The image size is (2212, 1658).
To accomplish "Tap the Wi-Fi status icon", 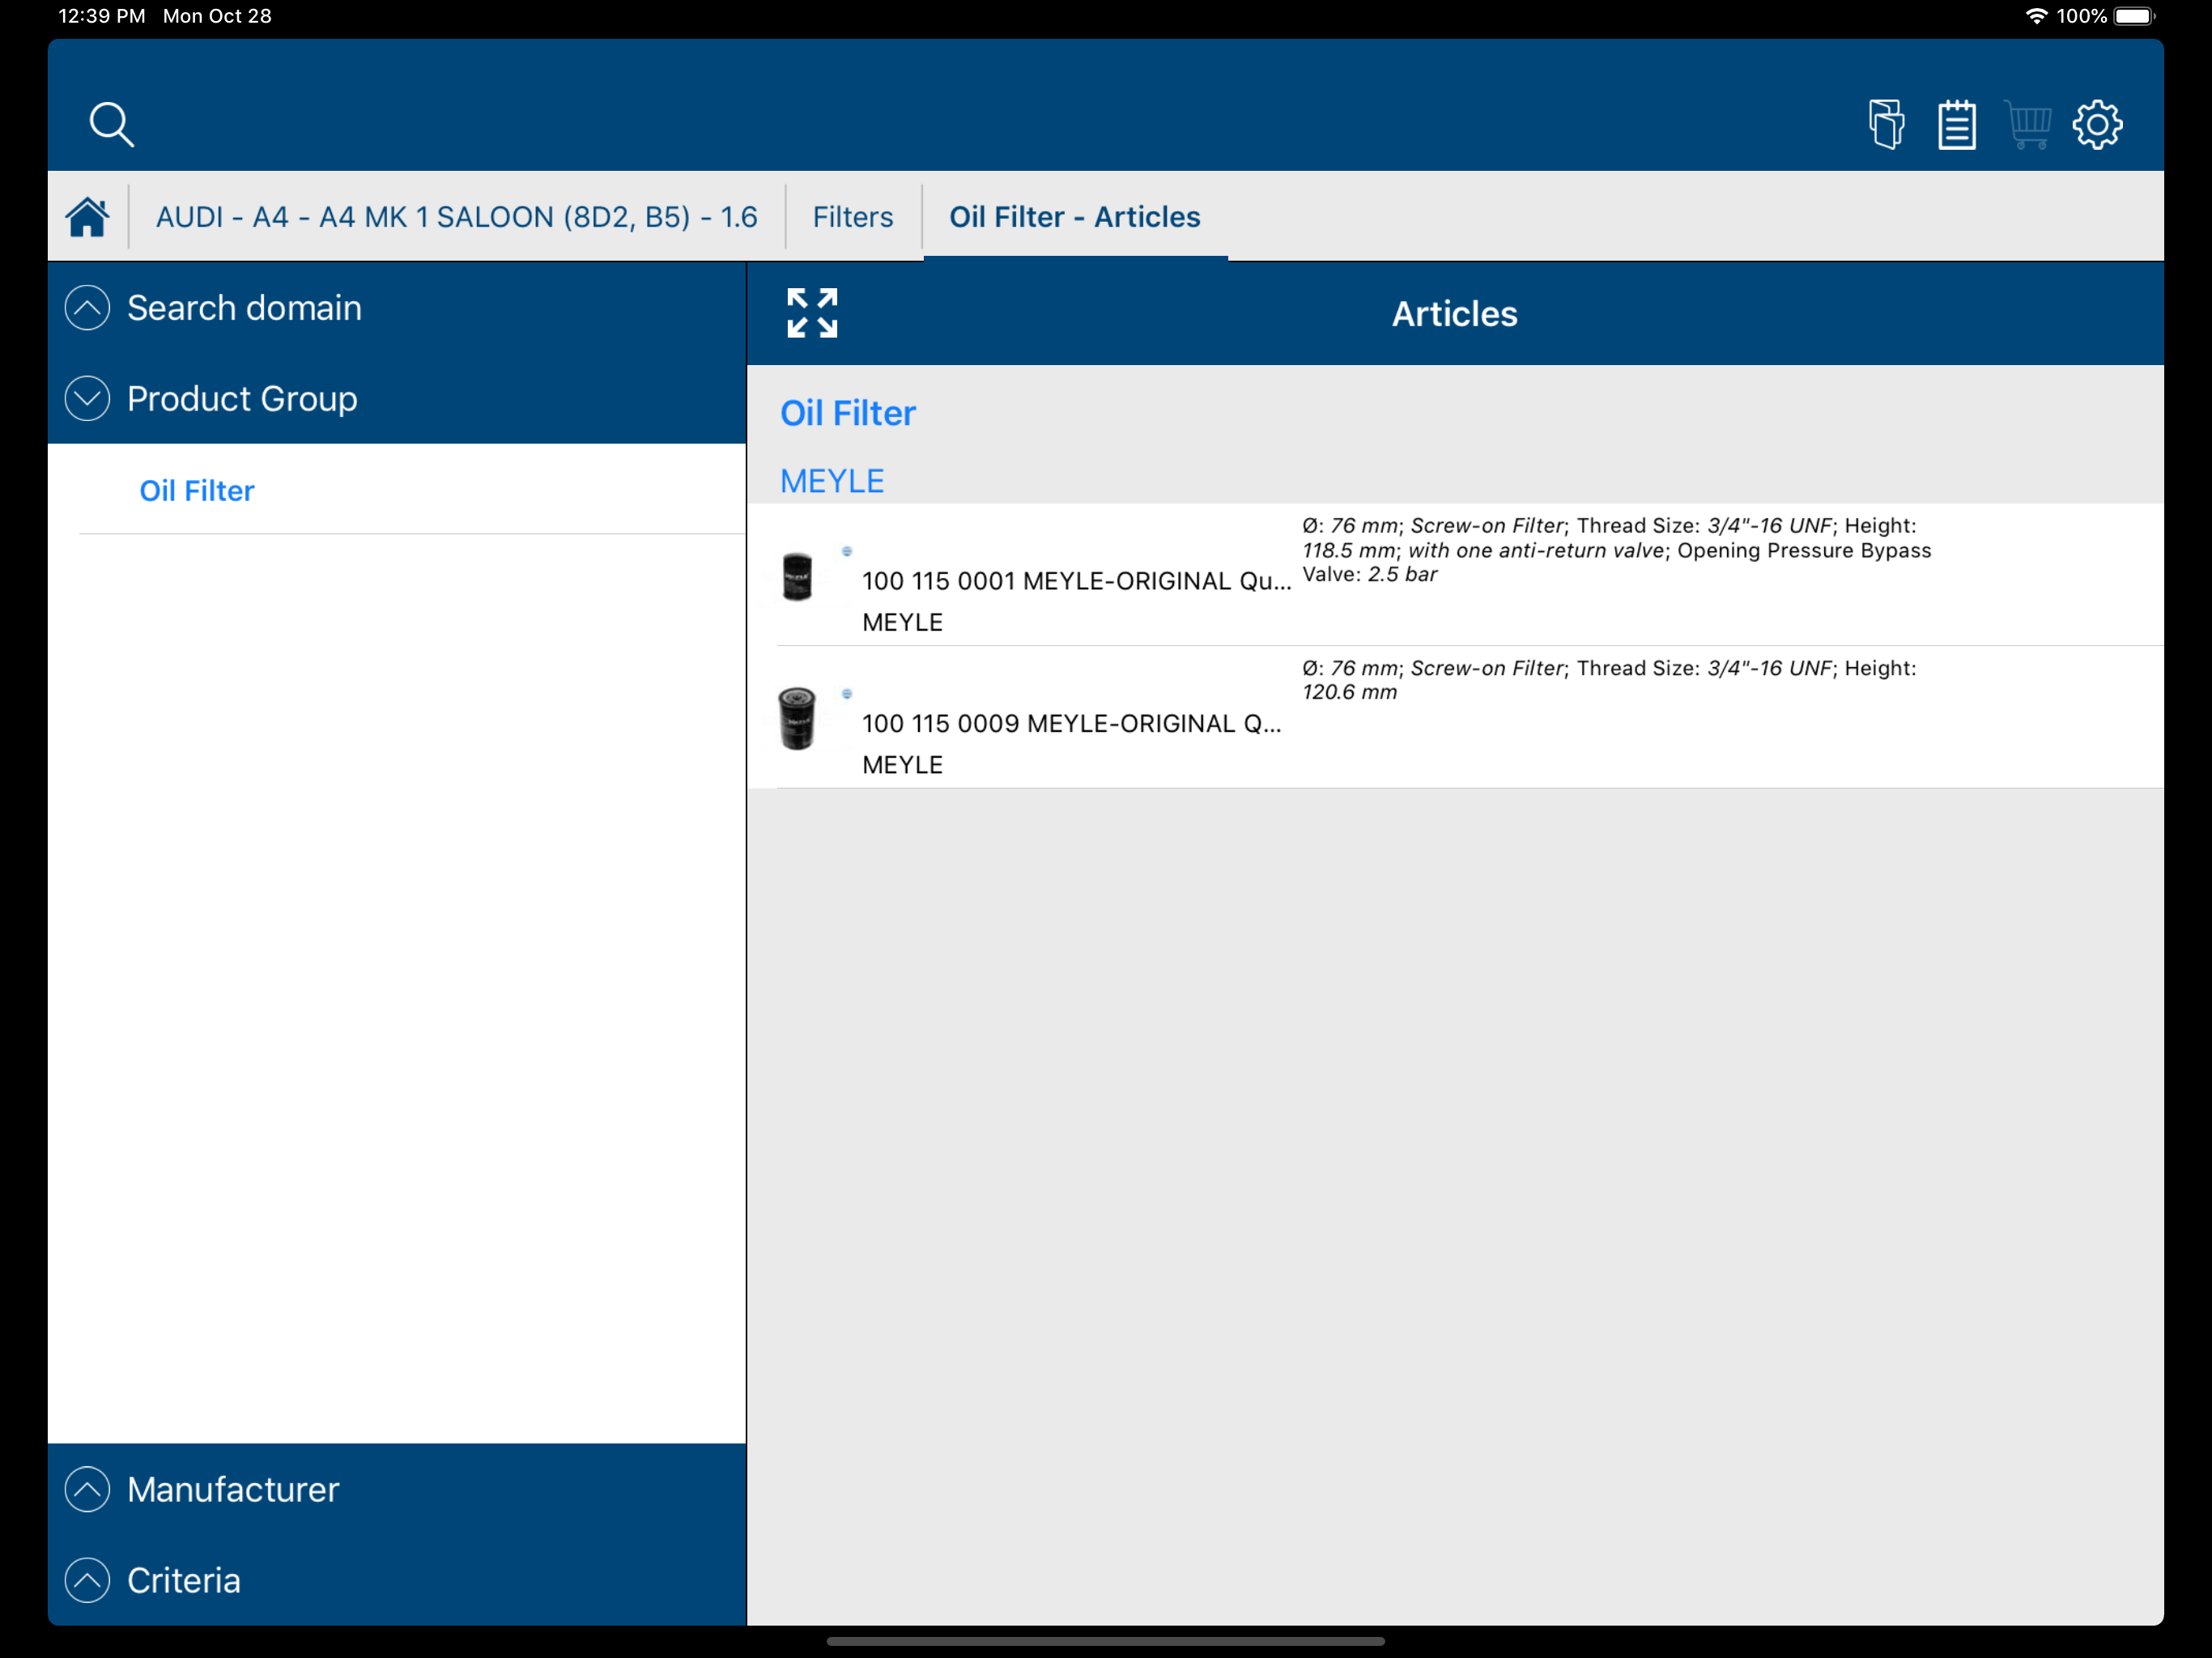I will pos(2036,16).
